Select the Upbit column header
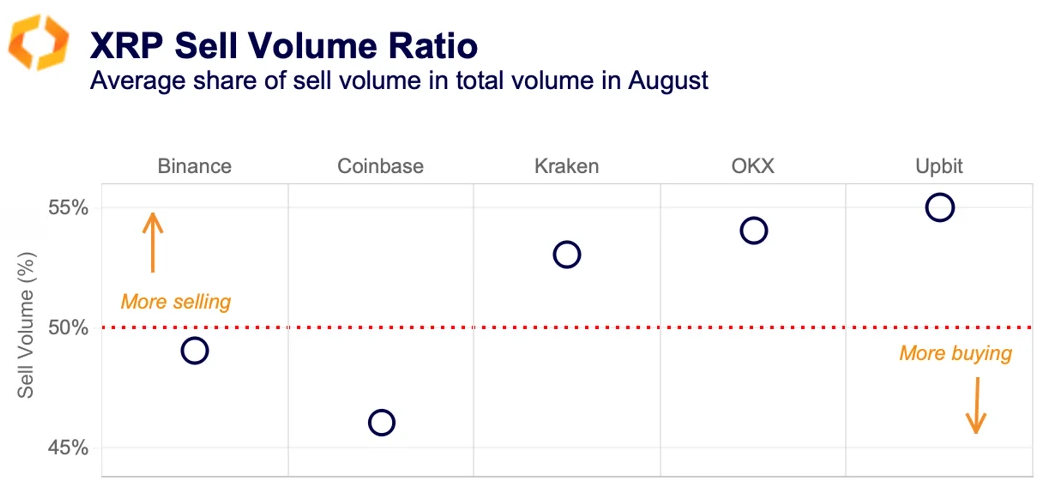This screenshot has height=484, width=1040. tap(939, 166)
